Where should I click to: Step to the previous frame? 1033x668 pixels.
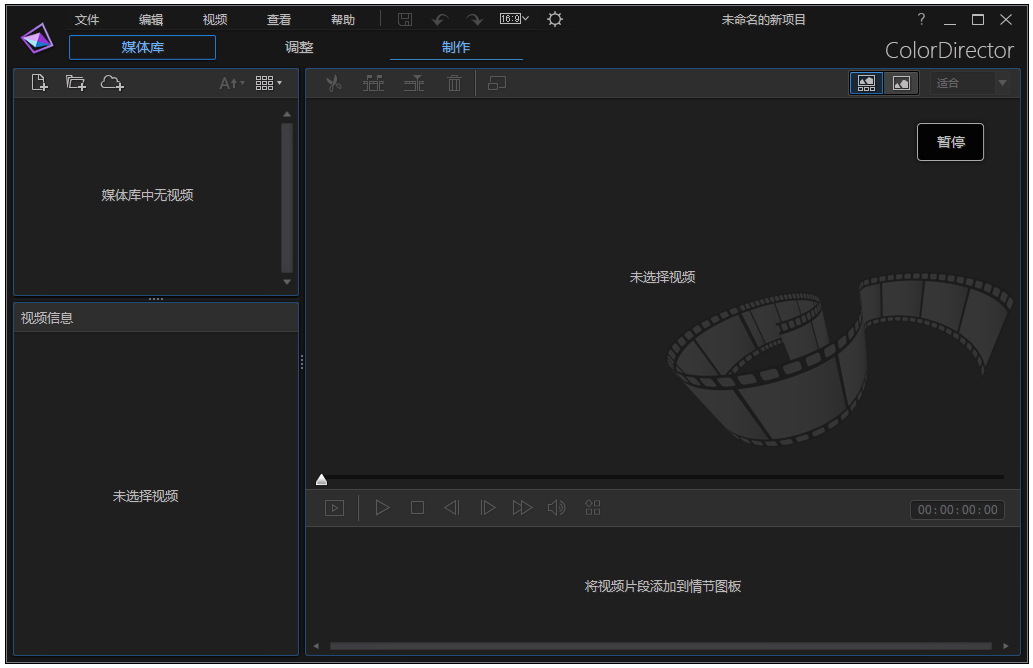pyautogui.click(x=452, y=508)
